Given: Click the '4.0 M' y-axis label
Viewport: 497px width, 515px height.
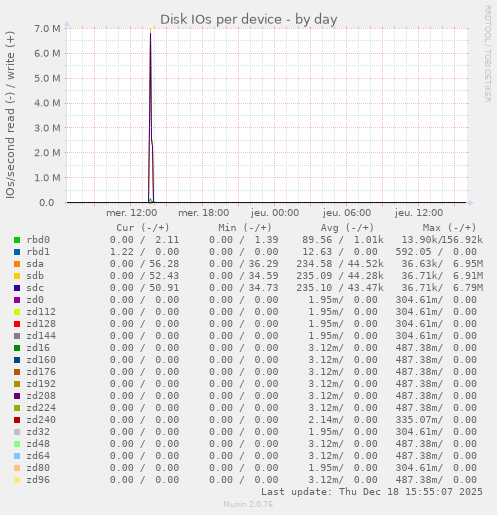Looking at the screenshot, I should pyautogui.click(x=47, y=103).
